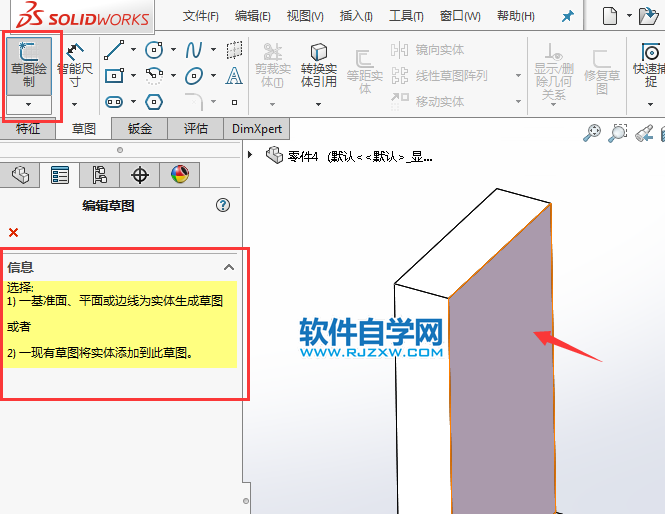
Task: Select the Line sketch tool
Action: [x=114, y=50]
